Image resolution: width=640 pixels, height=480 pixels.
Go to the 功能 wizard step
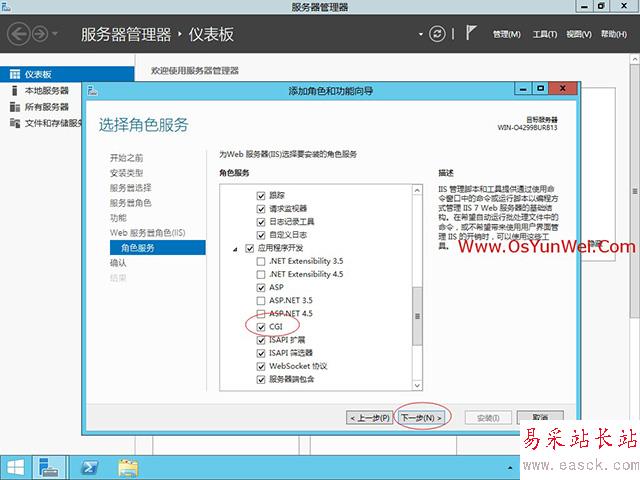click(x=118, y=218)
